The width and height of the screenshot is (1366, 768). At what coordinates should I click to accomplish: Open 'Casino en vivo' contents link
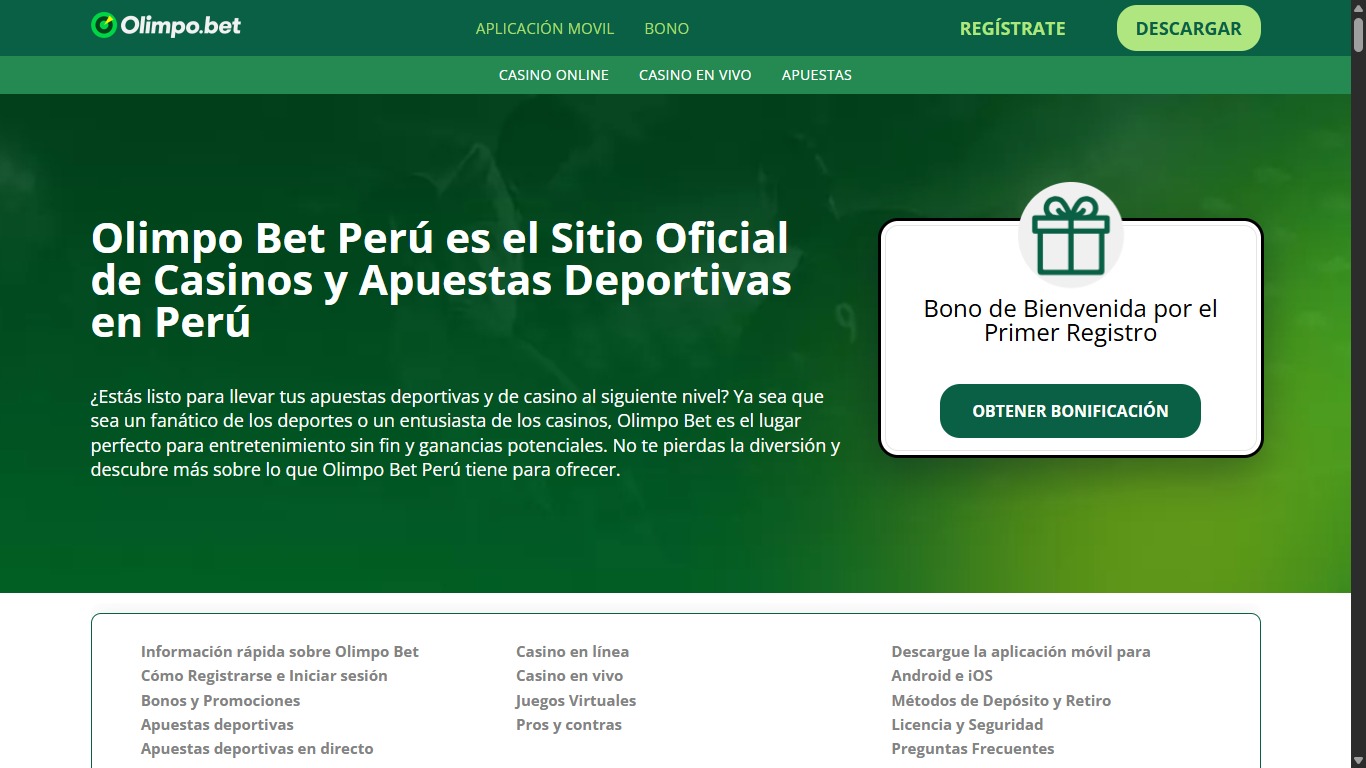[569, 676]
